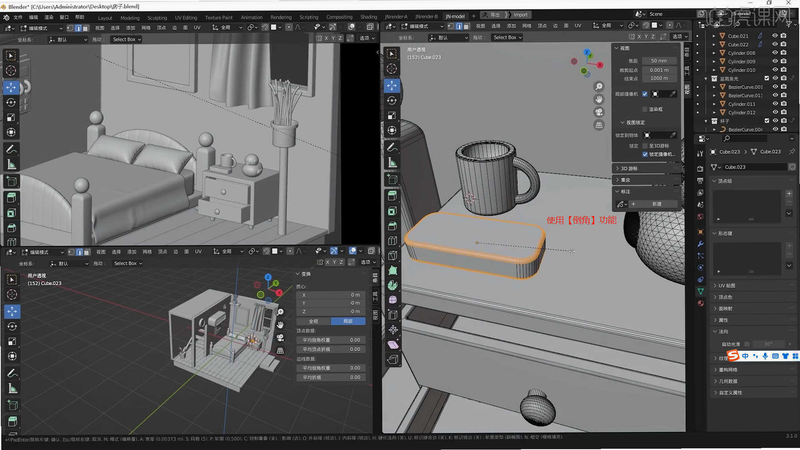Click the clip start 0.001 m field

659,70
